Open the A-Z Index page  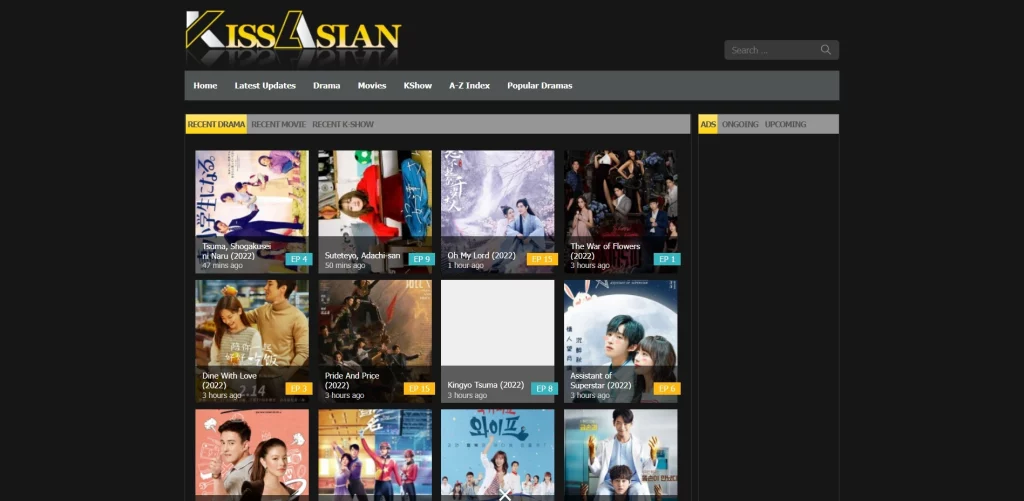pyautogui.click(x=470, y=86)
